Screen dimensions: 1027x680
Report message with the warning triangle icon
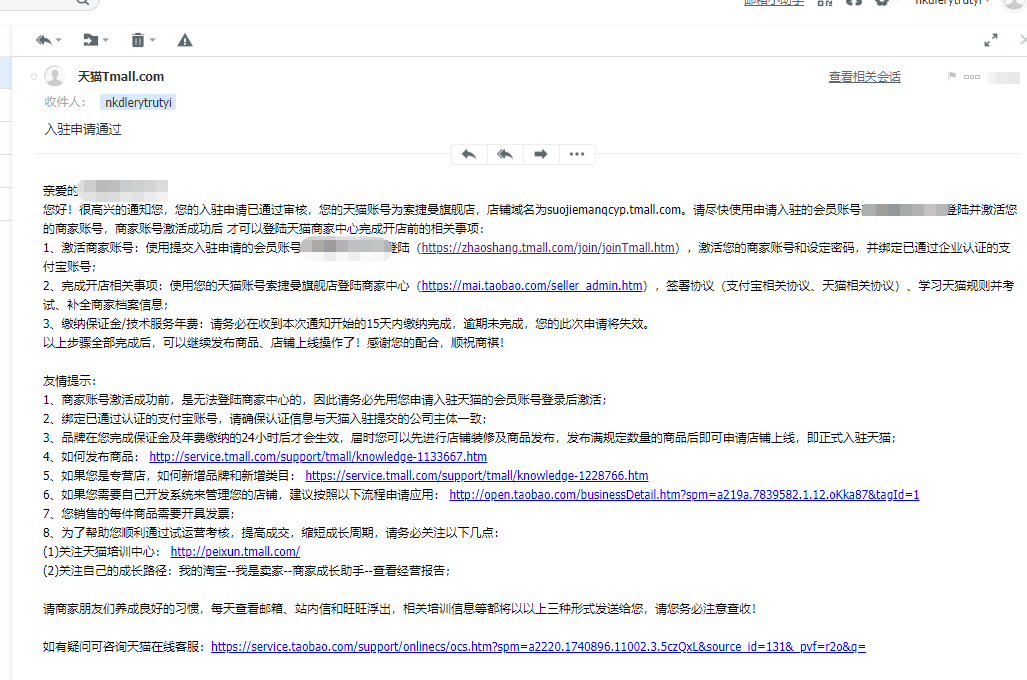185,40
